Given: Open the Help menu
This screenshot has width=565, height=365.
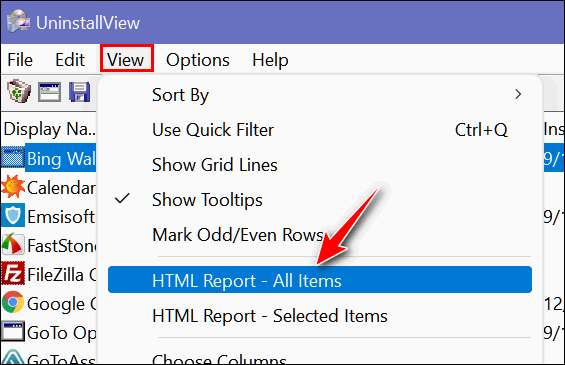Looking at the screenshot, I should (270, 60).
